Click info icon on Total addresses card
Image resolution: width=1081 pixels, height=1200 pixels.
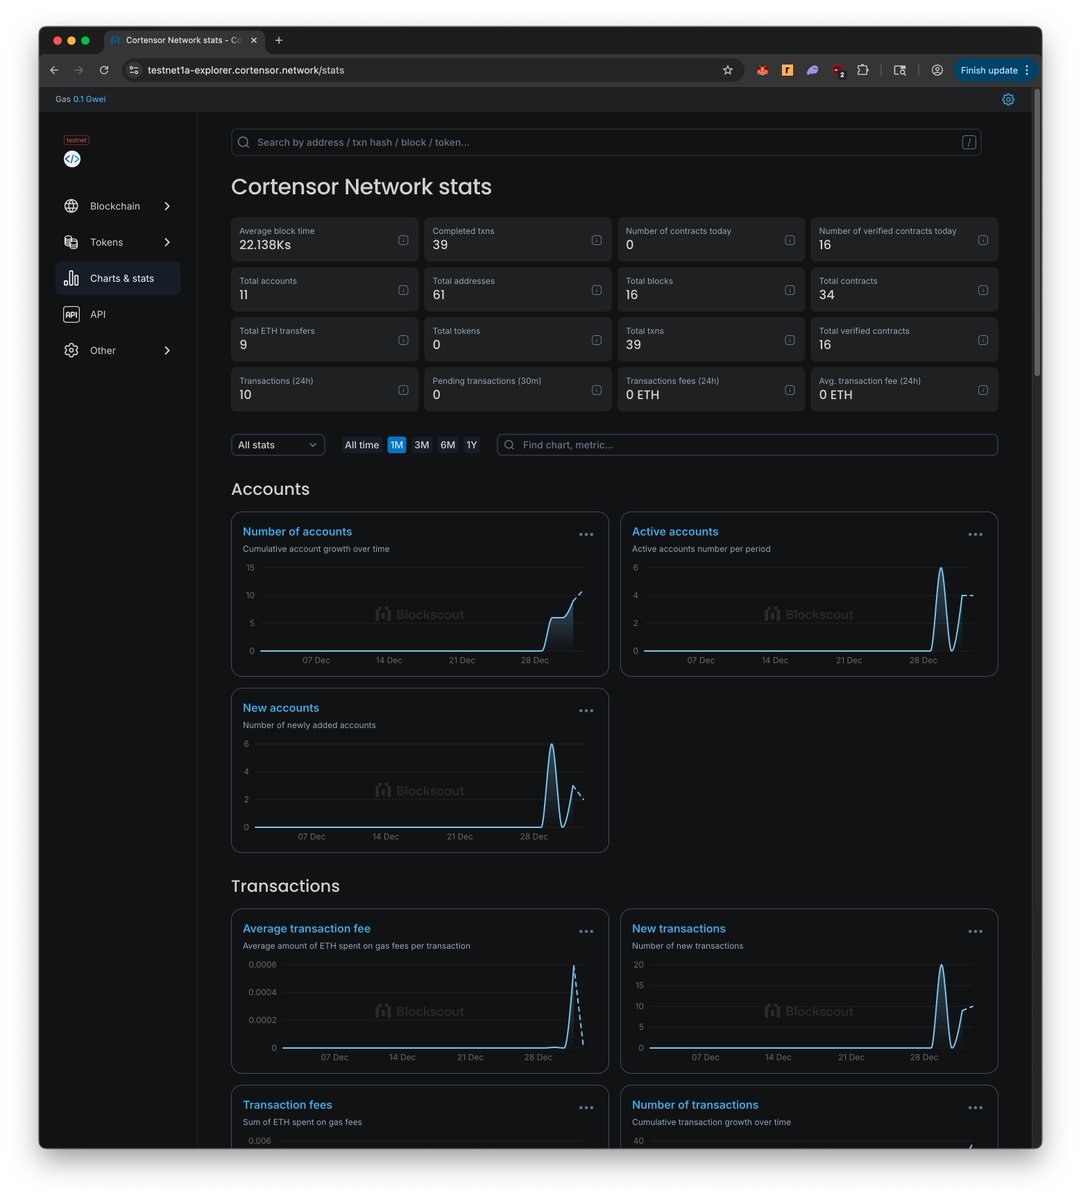point(596,290)
